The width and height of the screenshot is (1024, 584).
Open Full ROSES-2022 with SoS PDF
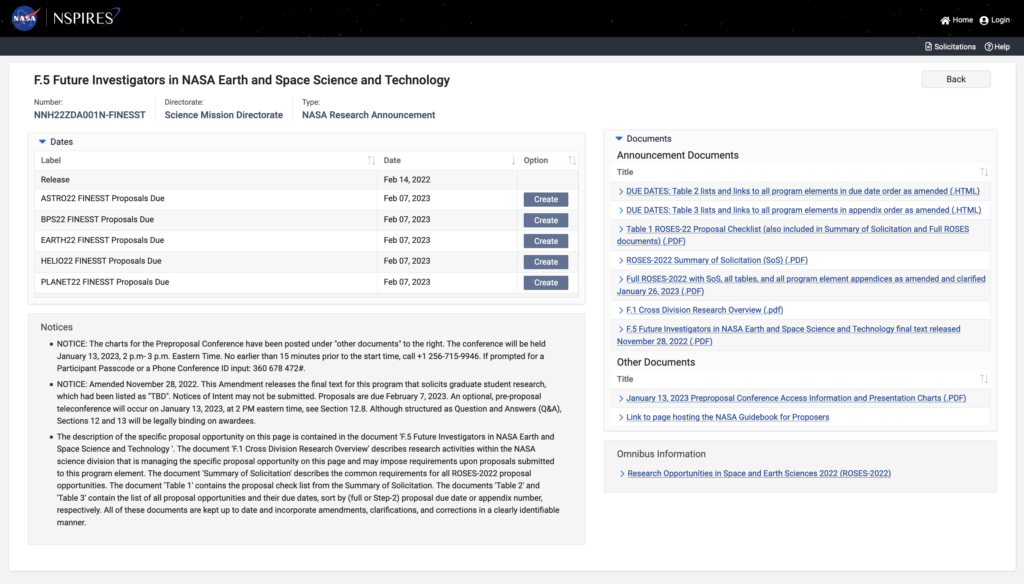tap(801, 285)
